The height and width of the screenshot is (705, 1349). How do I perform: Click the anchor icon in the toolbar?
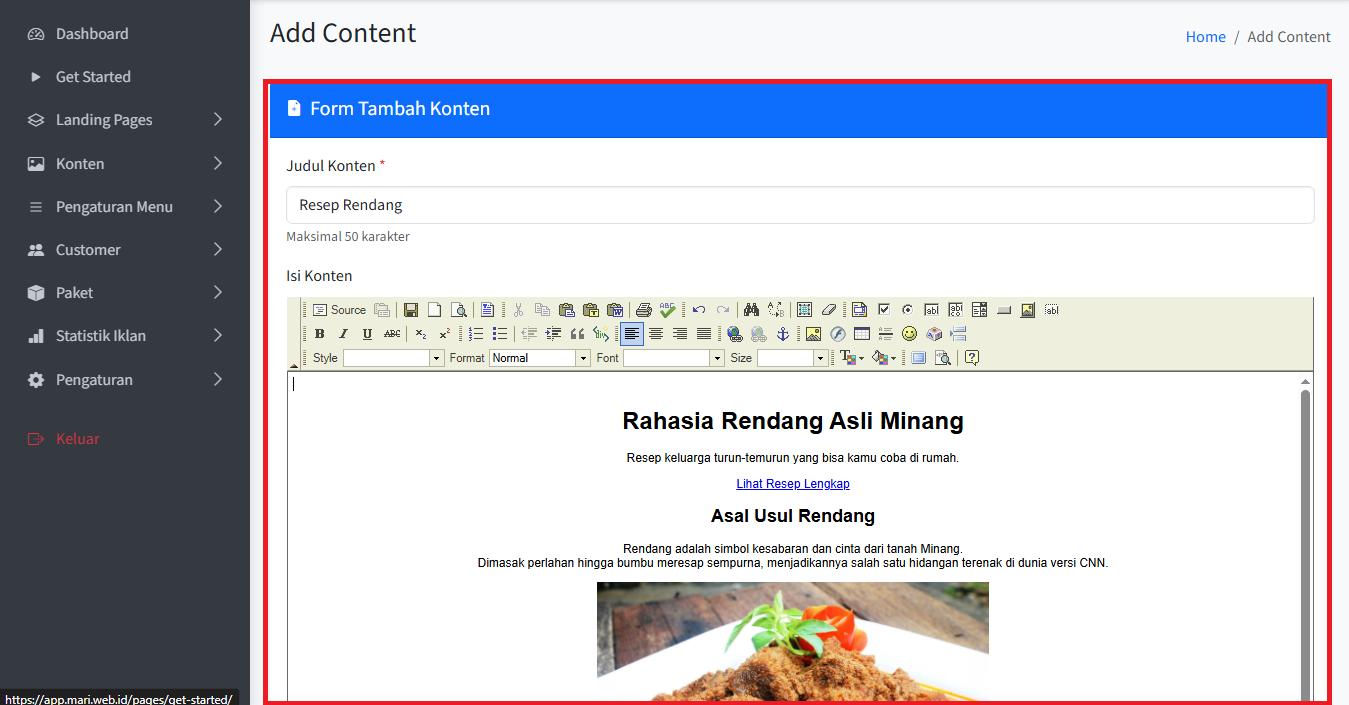(783, 334)
